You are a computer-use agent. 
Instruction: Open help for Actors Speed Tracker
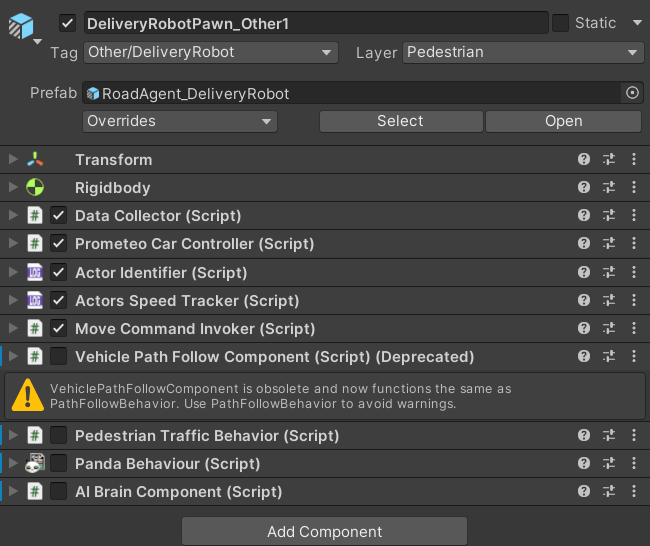point(584,300)
